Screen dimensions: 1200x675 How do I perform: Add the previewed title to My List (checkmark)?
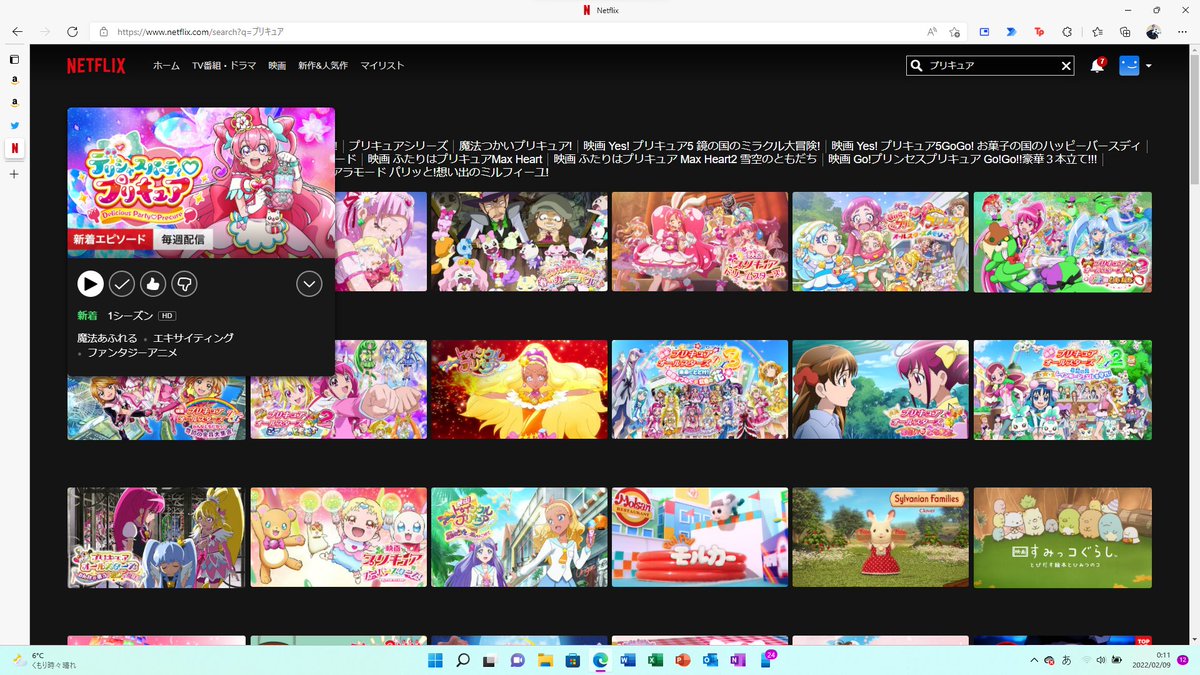click(x=121, y=284)
